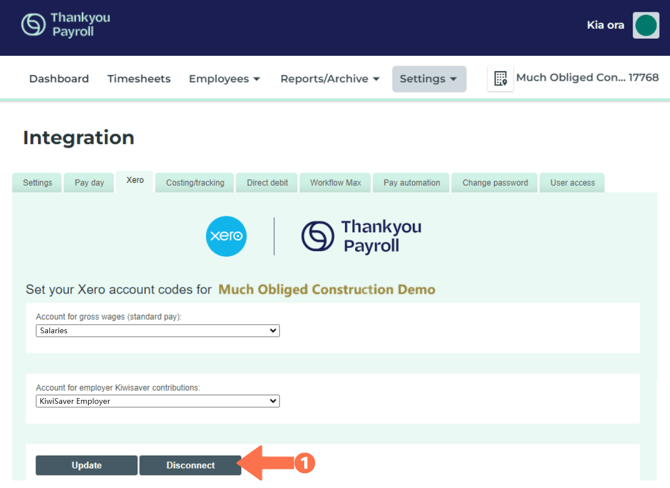Open the gross wages account dropdown

point(158,330)
